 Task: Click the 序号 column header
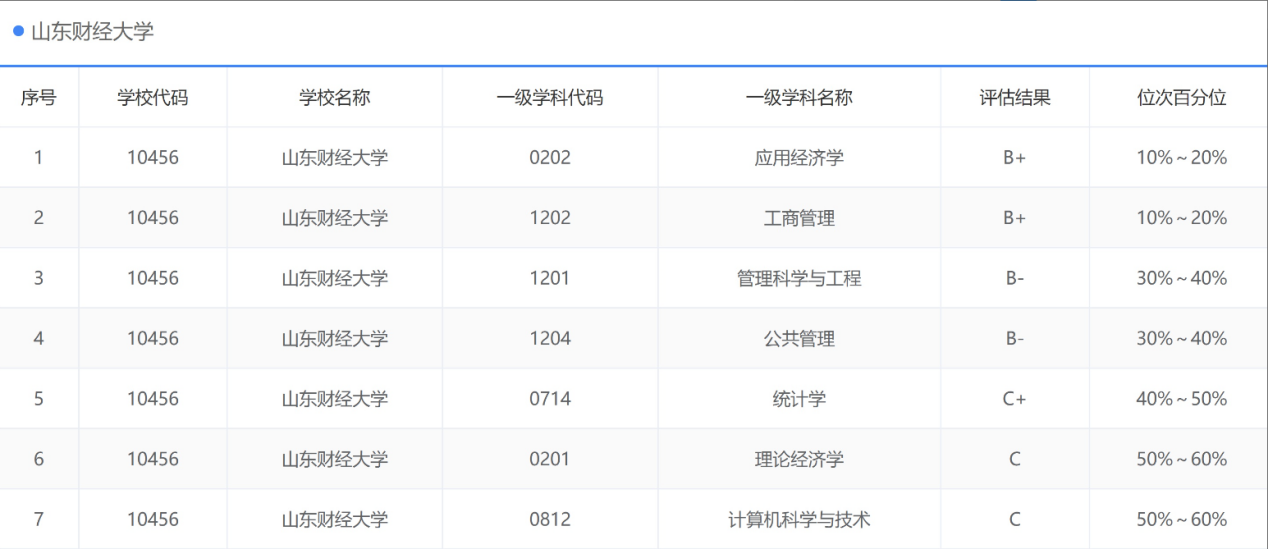pos(38,97)
